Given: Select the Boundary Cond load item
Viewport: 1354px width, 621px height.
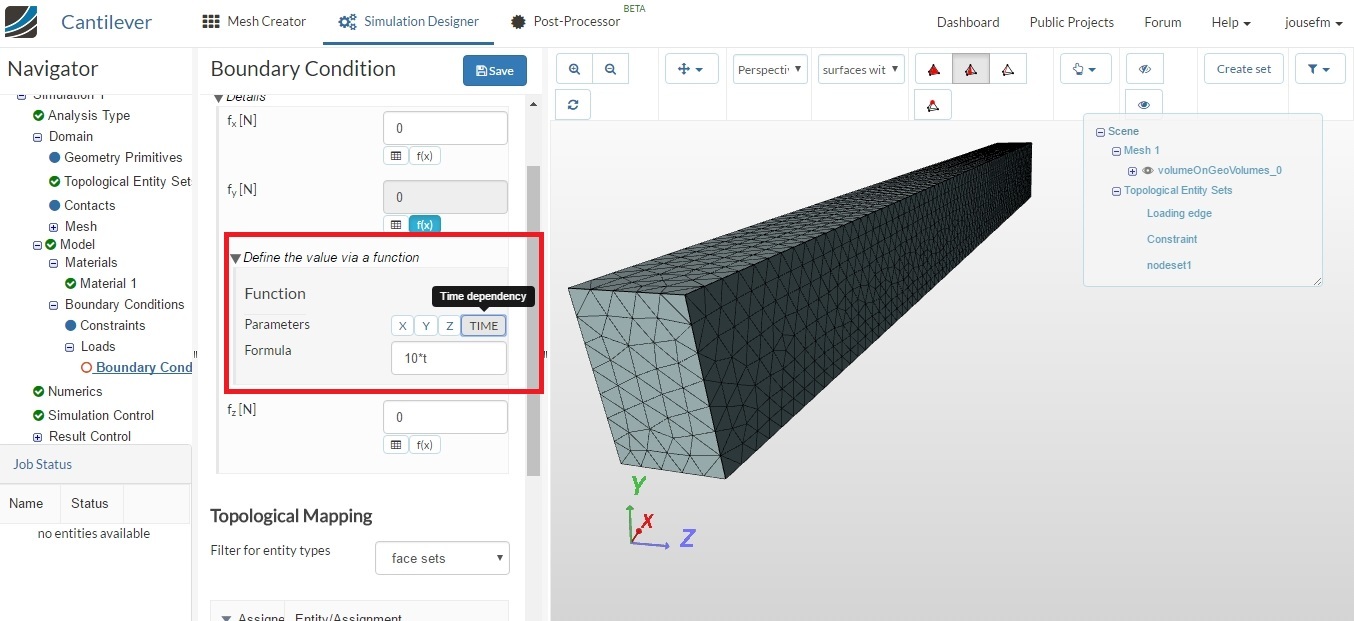Looking at the screenshot, I should [x=143, y=367].
